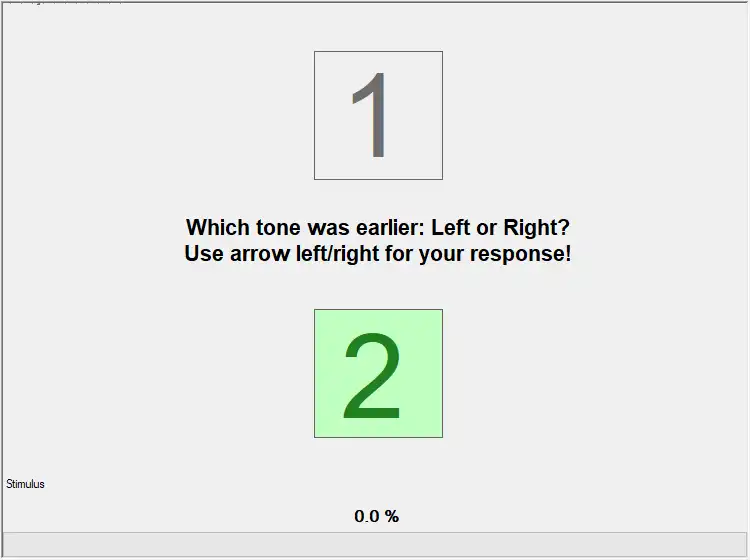Click the "Stimulus" label
This screenshot has width=750, height=560.
(25, 484)
